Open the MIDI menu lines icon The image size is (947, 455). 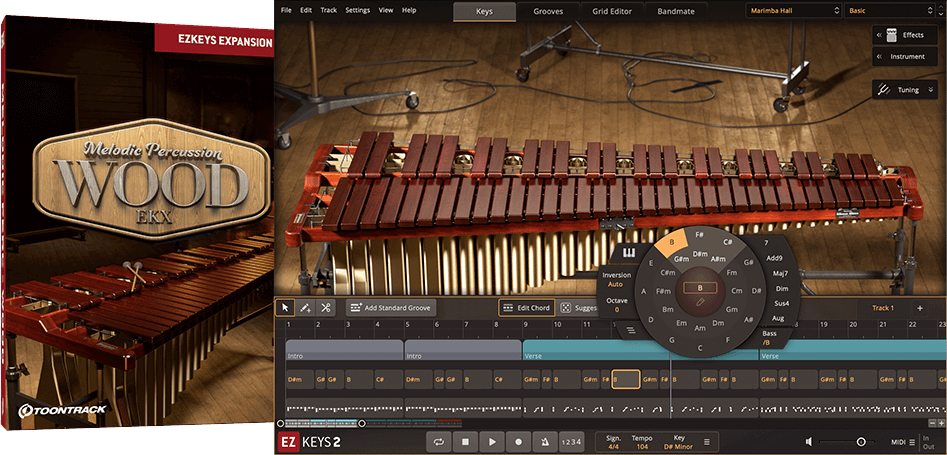[x=912, y=442]
